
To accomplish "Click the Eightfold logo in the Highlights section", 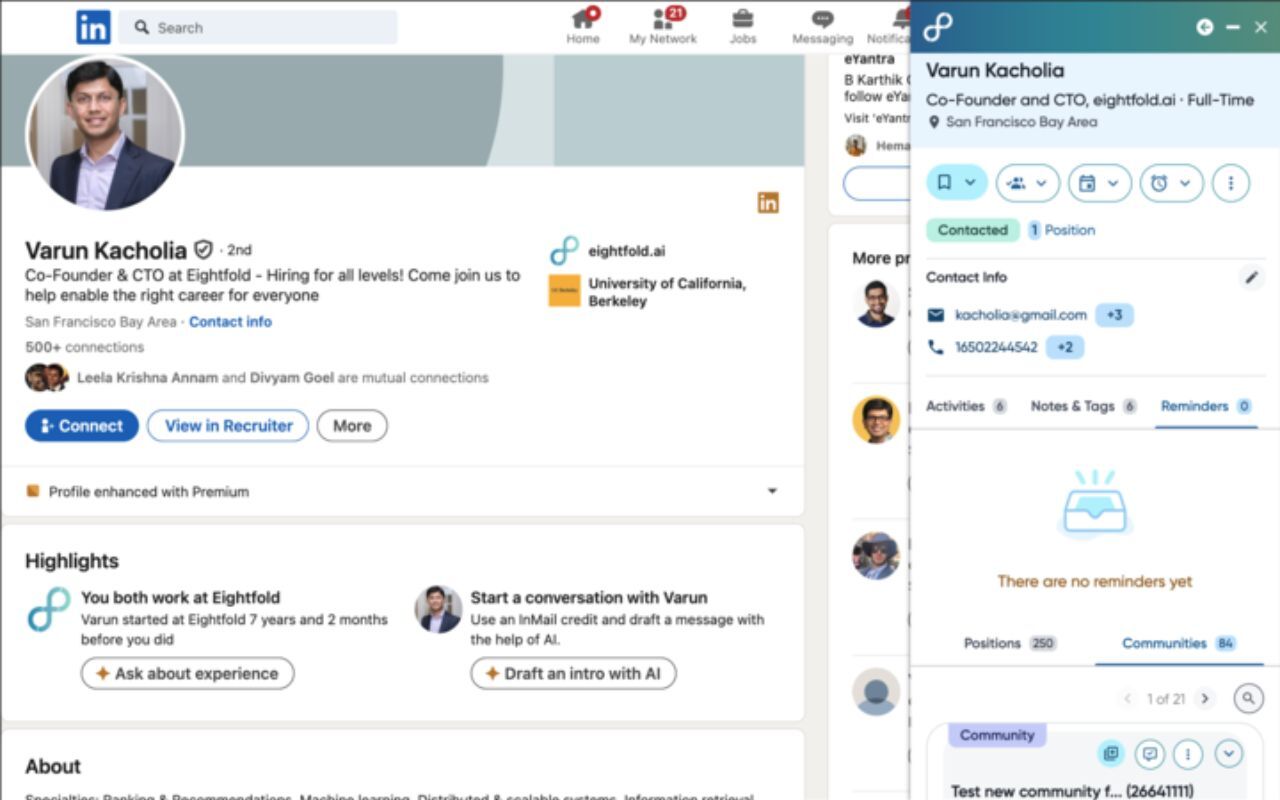I will 49,609.
